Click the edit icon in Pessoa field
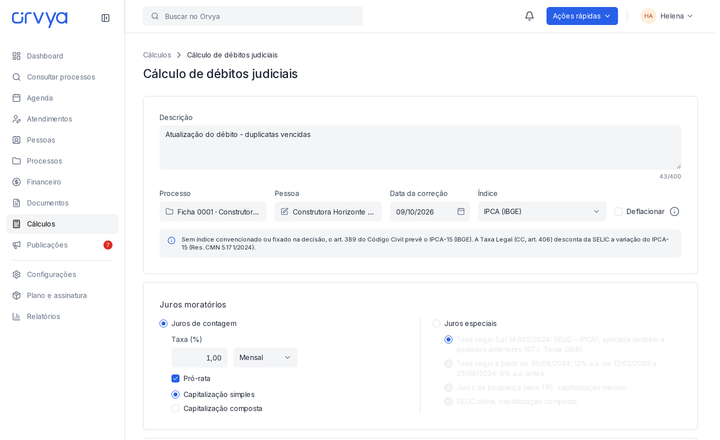This screenshot has height=440, width=720. (x=285, y=212)
